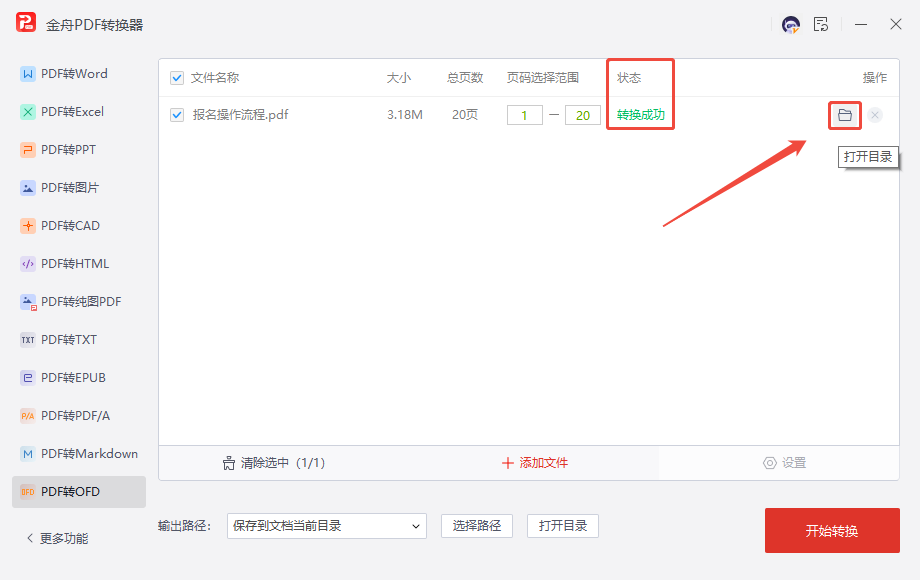The width and height of the screenshot is (920, 580).
Task: Click the PDF转图片 sidebar icon
Action: (28, 188)
